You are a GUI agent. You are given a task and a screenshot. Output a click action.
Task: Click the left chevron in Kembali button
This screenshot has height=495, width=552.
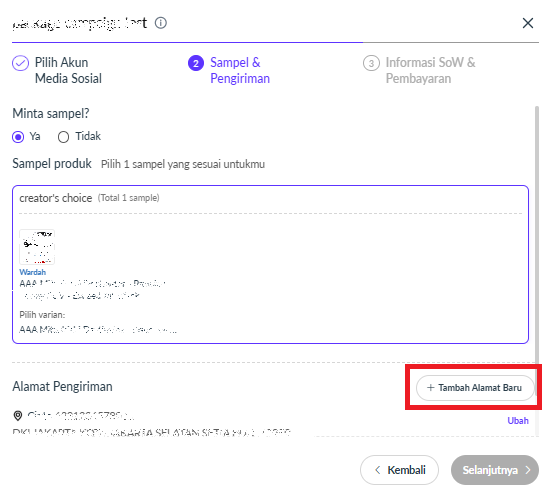coord(378,470)
